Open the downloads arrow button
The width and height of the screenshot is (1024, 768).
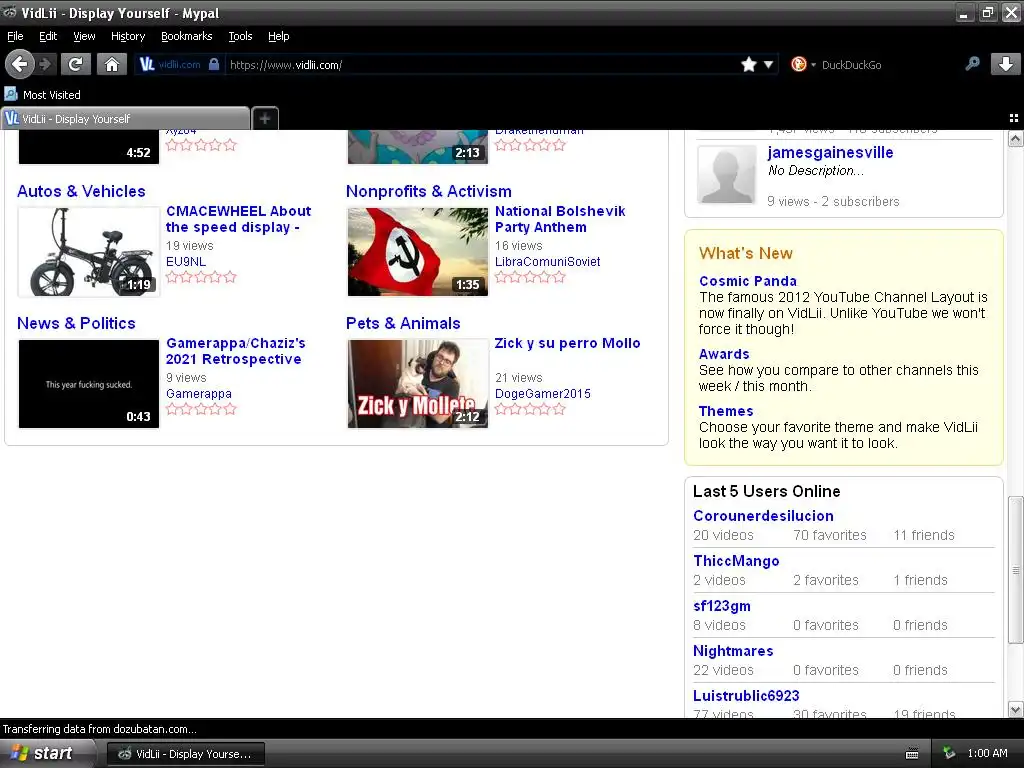(x=1006, y=64)
